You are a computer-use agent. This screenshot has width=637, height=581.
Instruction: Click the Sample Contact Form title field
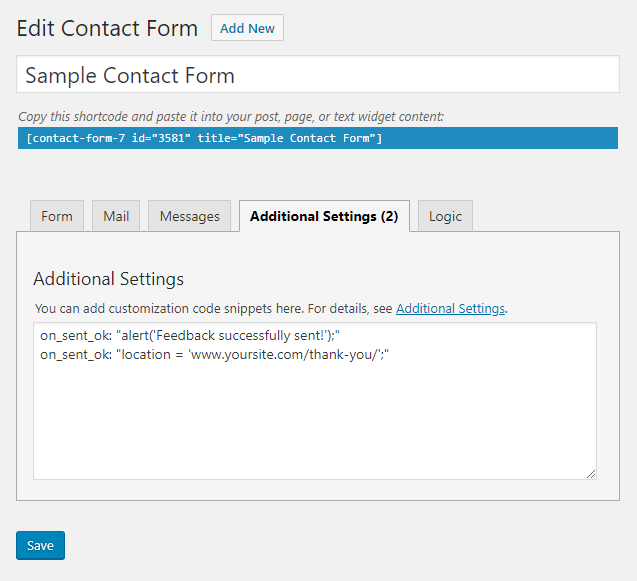(318, 75)
